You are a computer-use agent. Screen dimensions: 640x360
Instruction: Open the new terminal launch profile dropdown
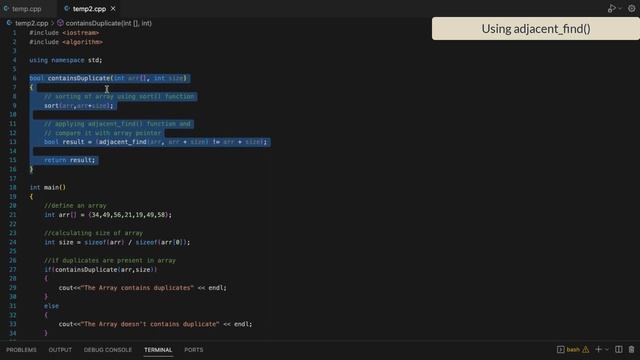pyautogui.click(x=607, y=349)
